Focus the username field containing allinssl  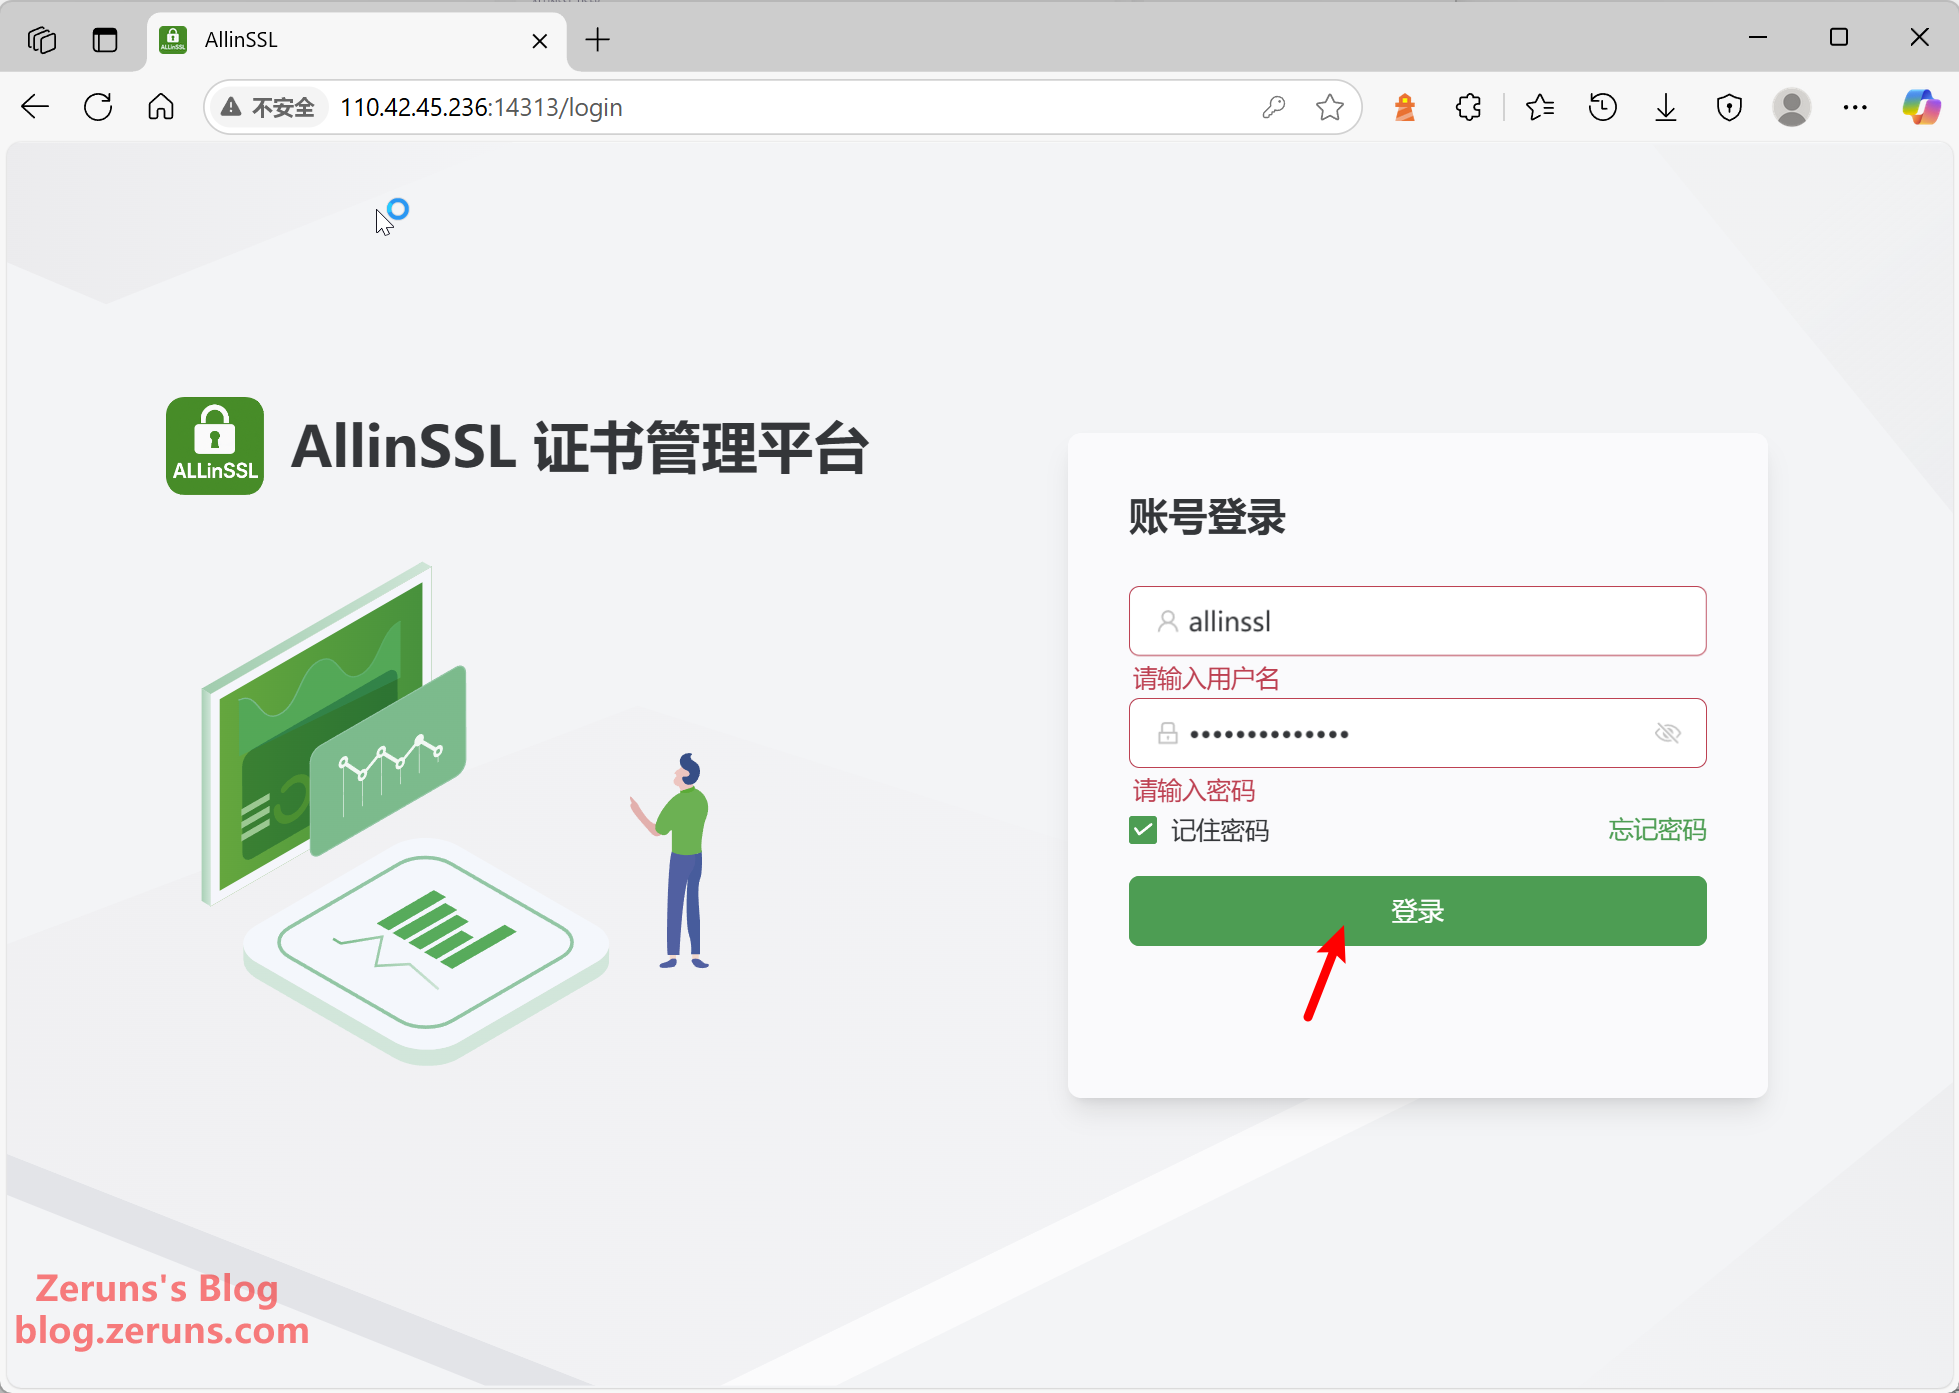[x=1417, y=621]
